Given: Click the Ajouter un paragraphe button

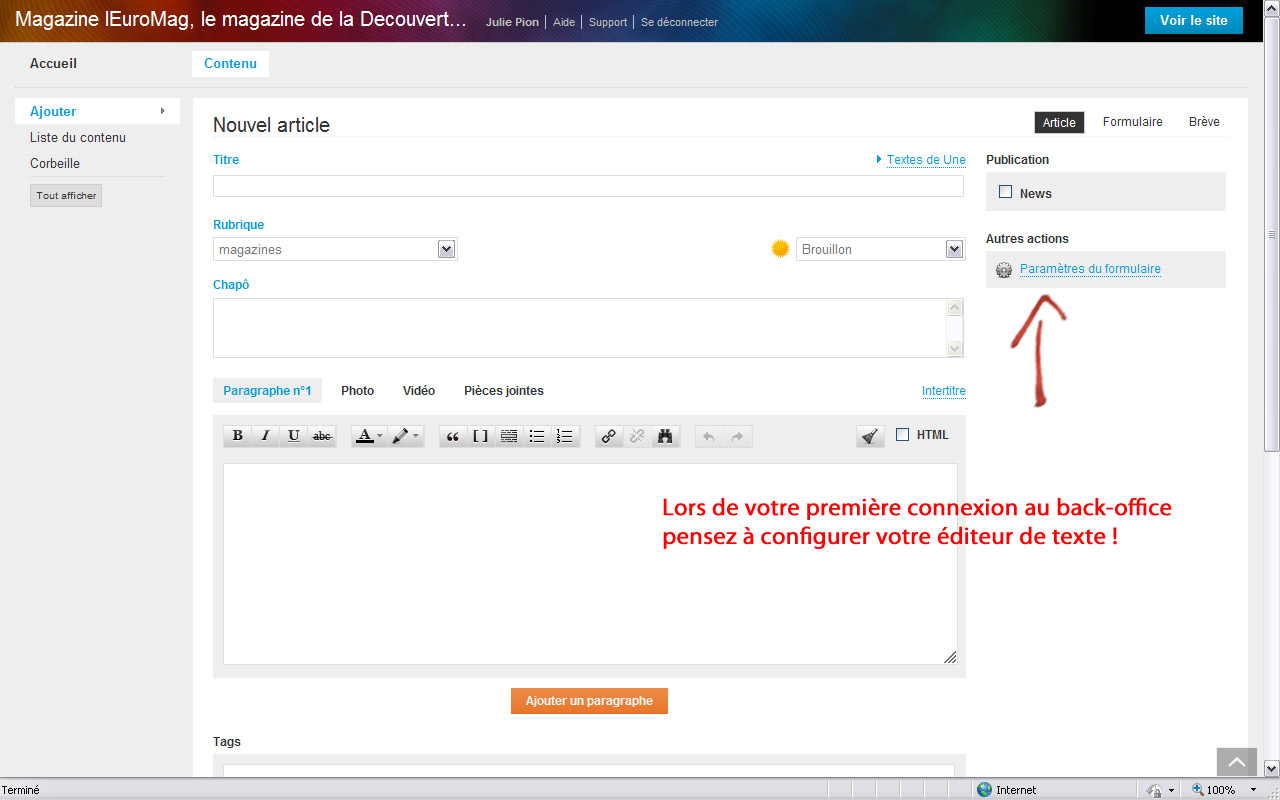Looking at the screenshot, I should [x=589, y=701].
